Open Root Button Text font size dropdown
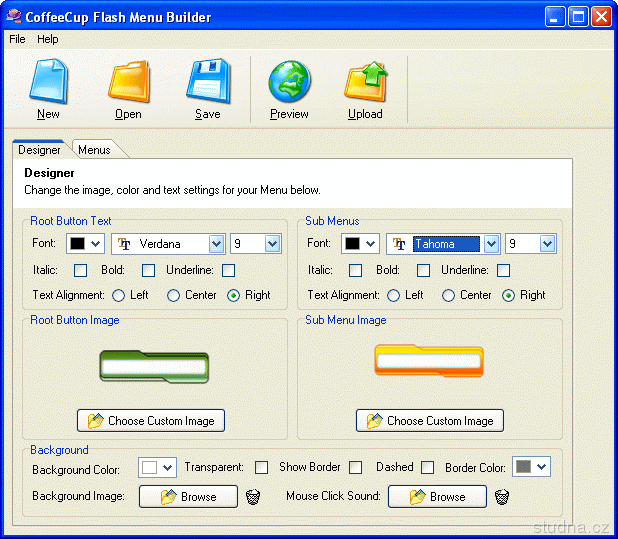This screenshot has width=618, height=539. (272, 244)
